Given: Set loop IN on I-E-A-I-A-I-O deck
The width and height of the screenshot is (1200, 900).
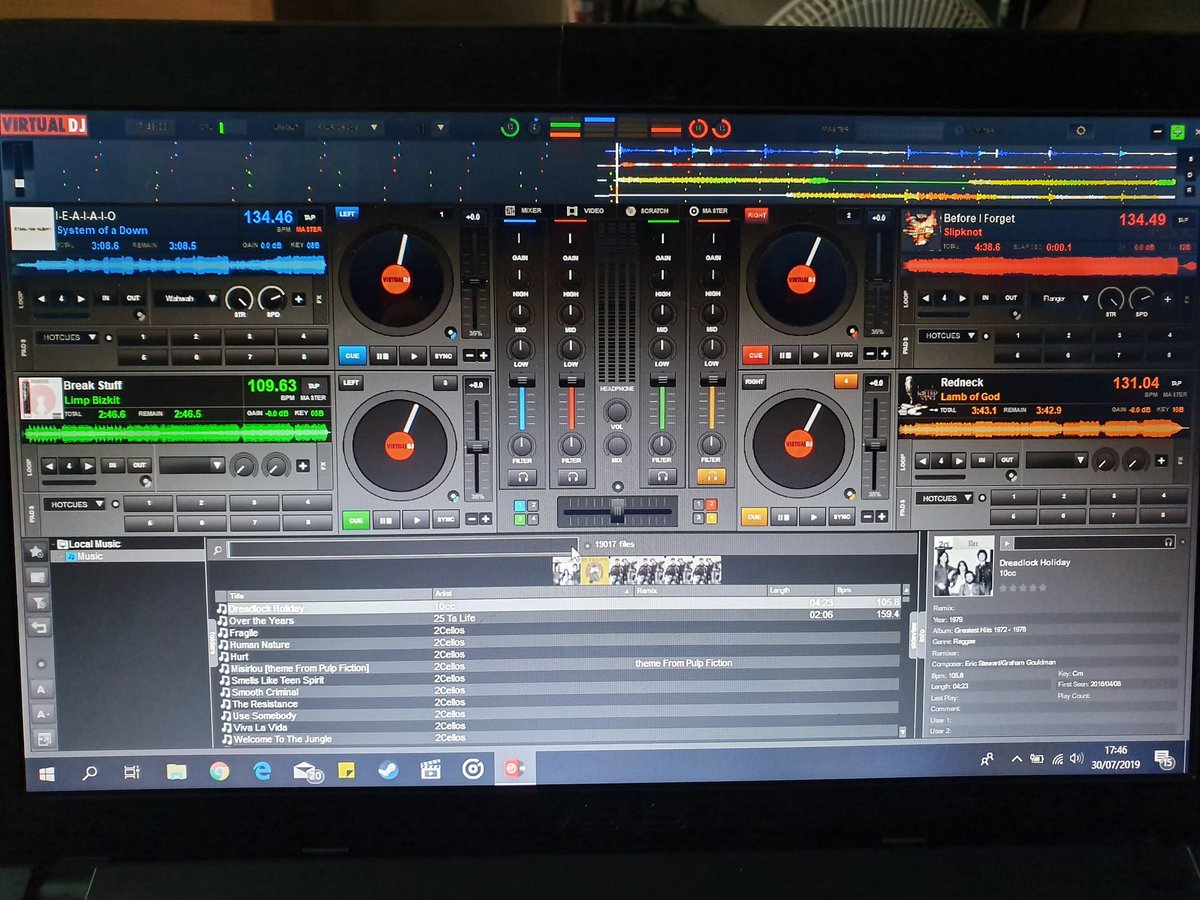Looking at the screenshot, I should 107,298.
